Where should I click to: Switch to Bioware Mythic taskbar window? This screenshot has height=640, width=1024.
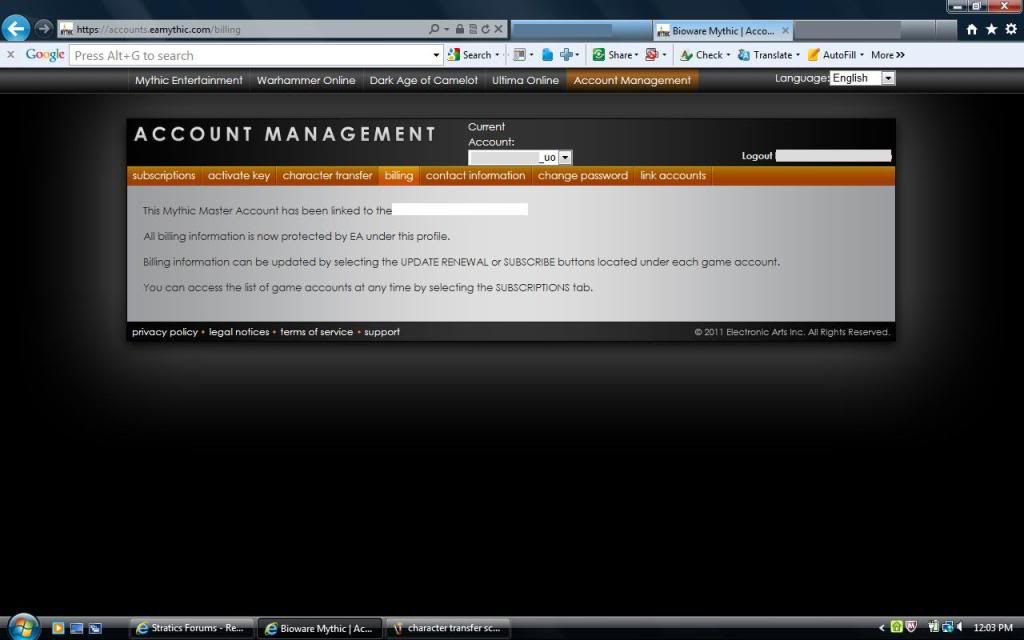pyautogui.click(x=319, y=628)
